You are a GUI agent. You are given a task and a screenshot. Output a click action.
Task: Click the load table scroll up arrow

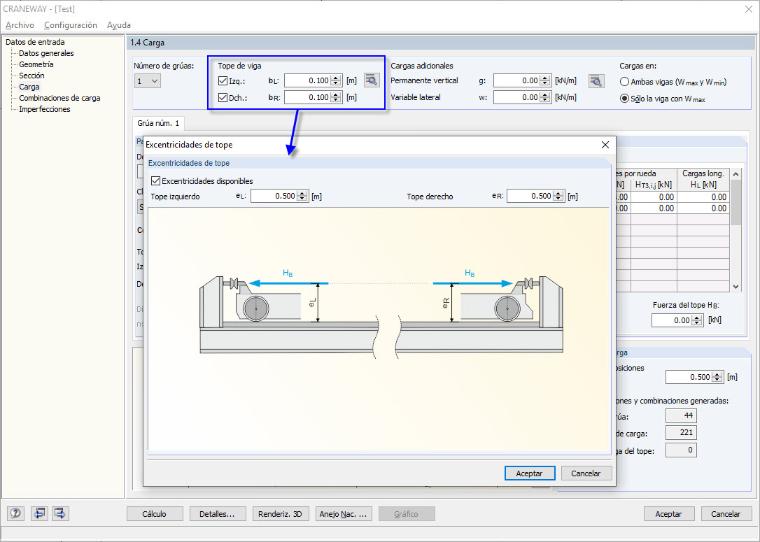click(x=736, y=174)
